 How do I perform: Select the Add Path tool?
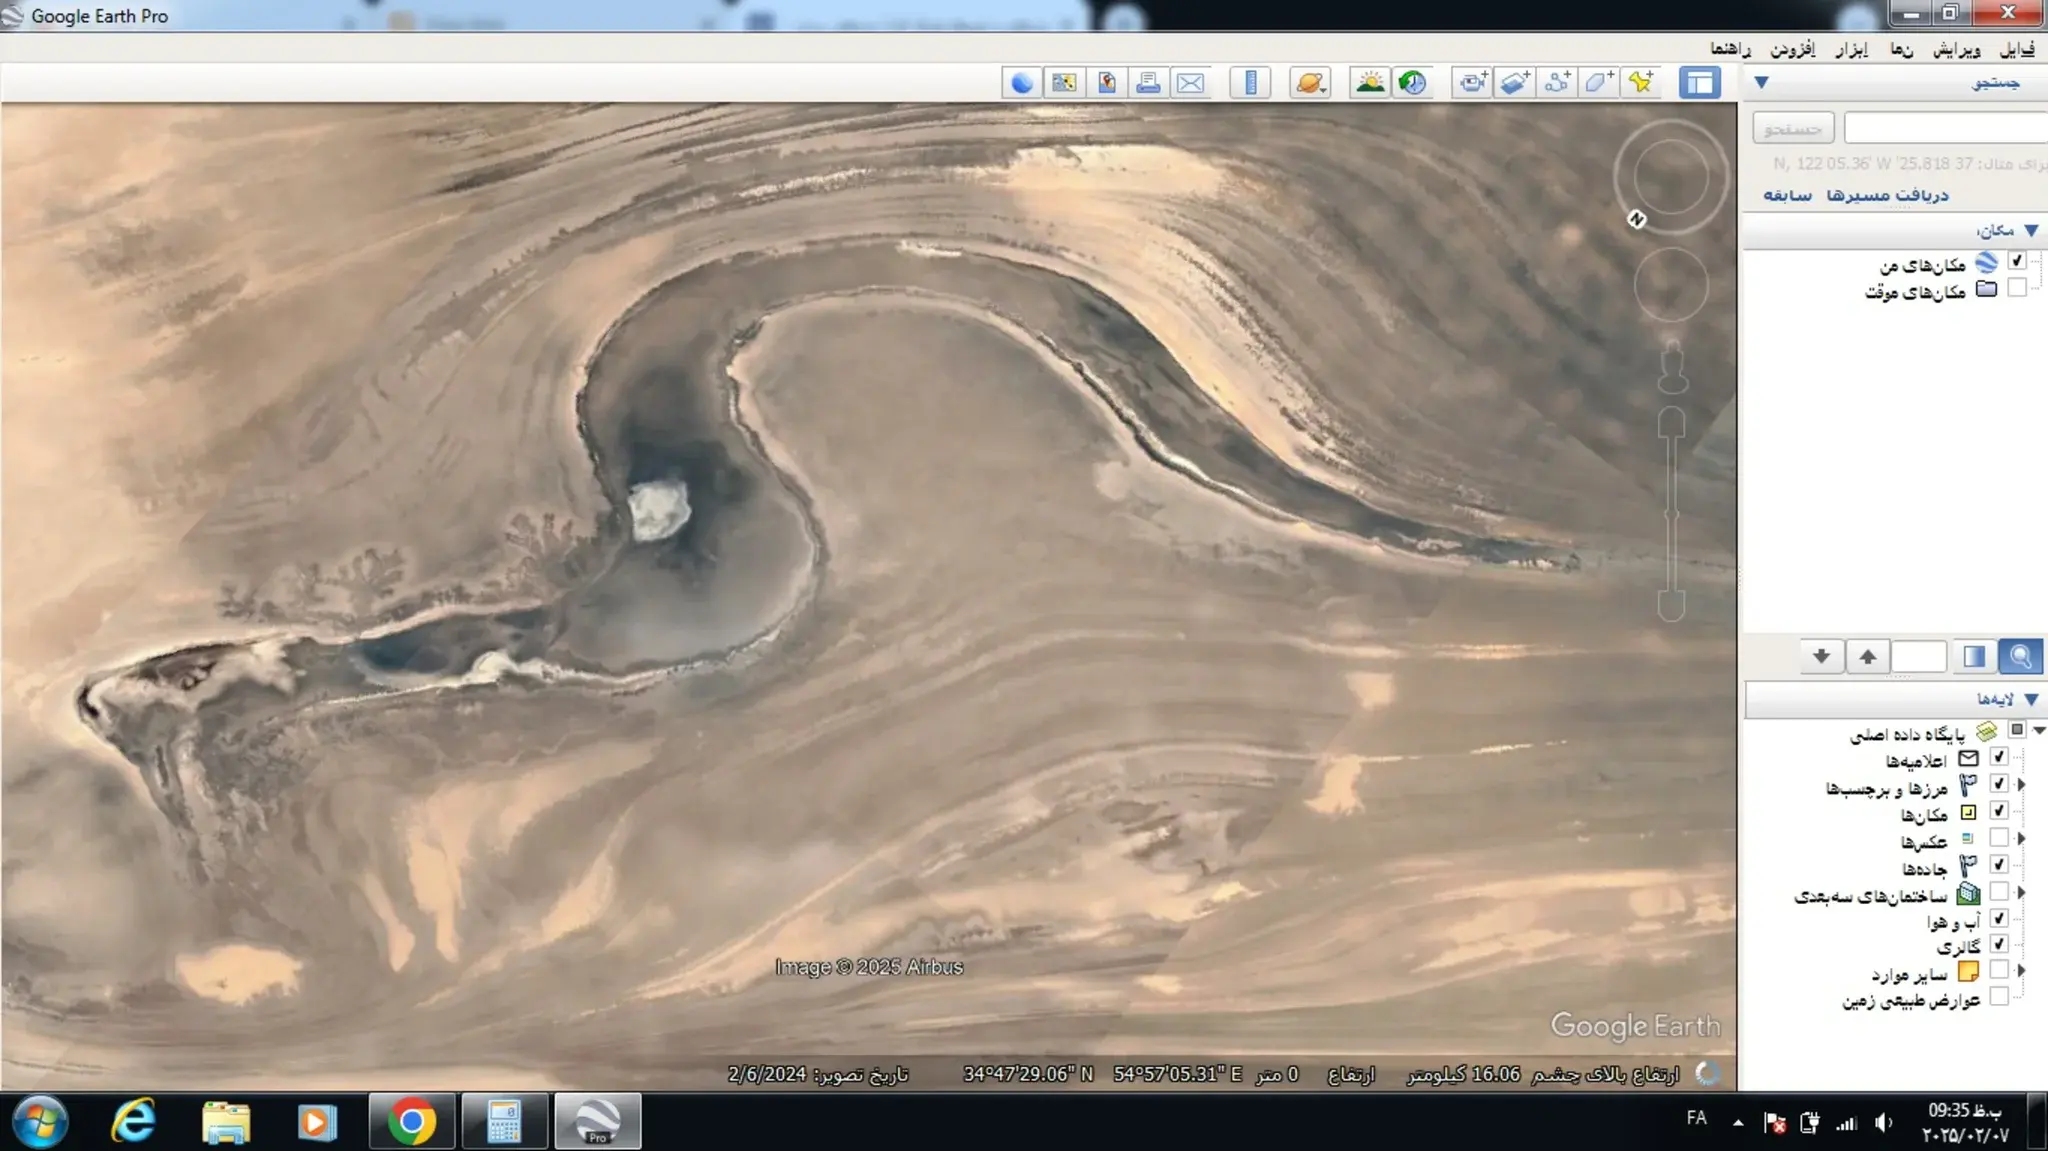pos(1556,82)
